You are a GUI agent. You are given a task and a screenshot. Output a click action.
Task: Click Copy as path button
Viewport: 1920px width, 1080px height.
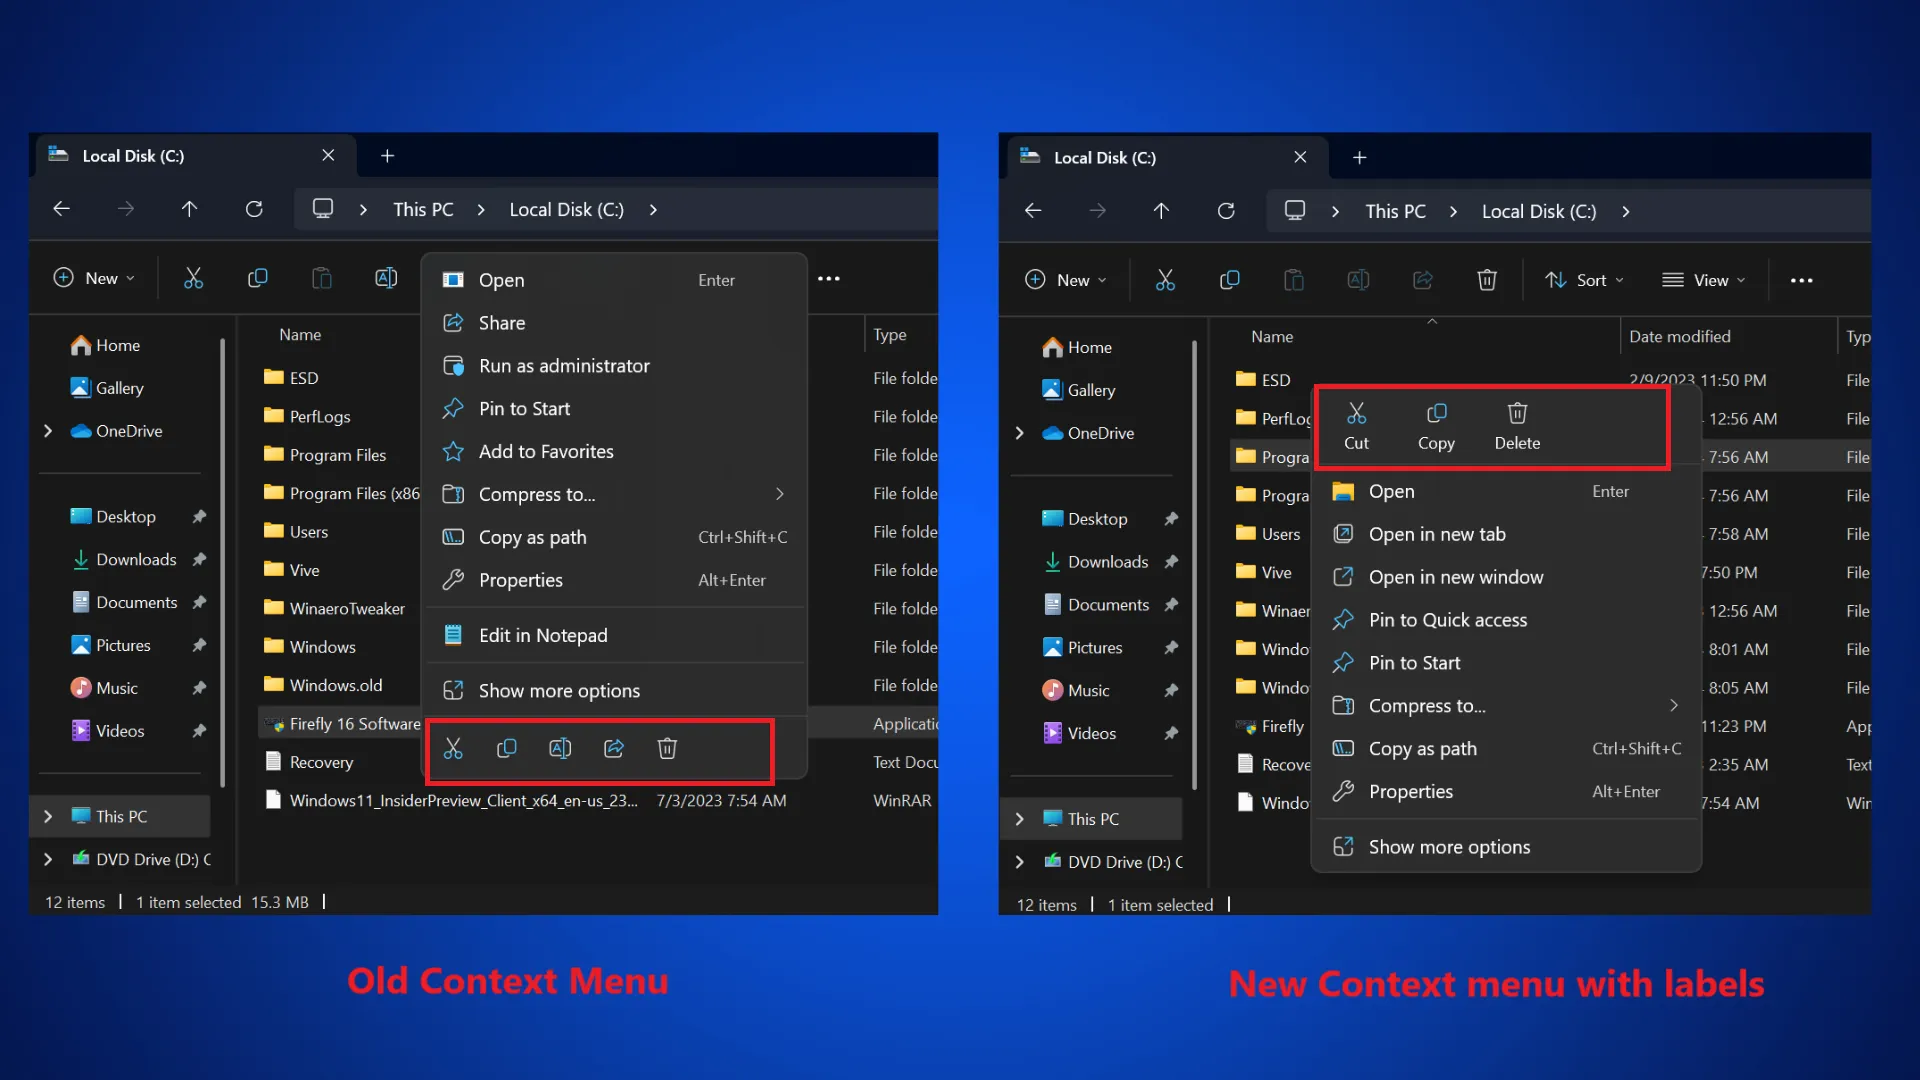(1423, 748)
